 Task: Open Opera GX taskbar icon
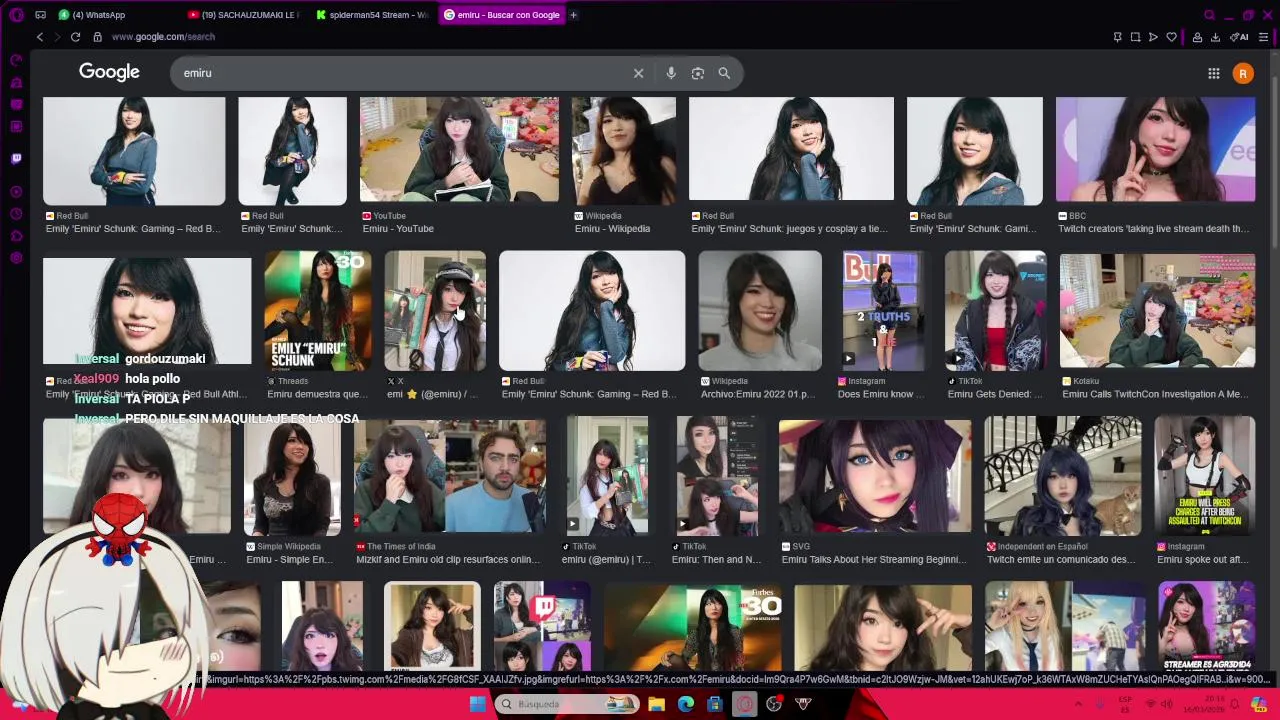(x=744, y=704)
